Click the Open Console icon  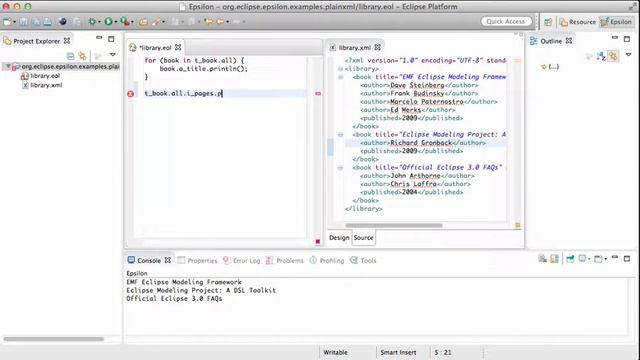point(598,259)
